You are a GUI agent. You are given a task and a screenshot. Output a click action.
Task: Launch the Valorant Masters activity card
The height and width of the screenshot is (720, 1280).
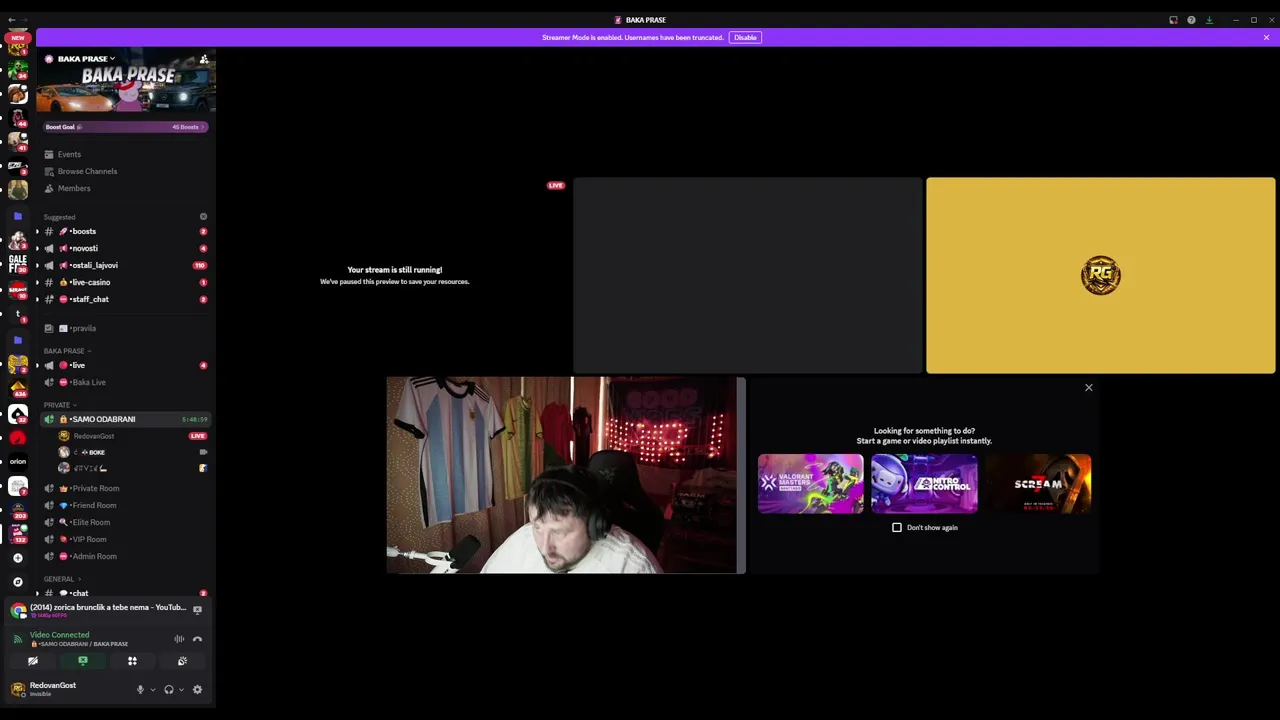point(810,484)
